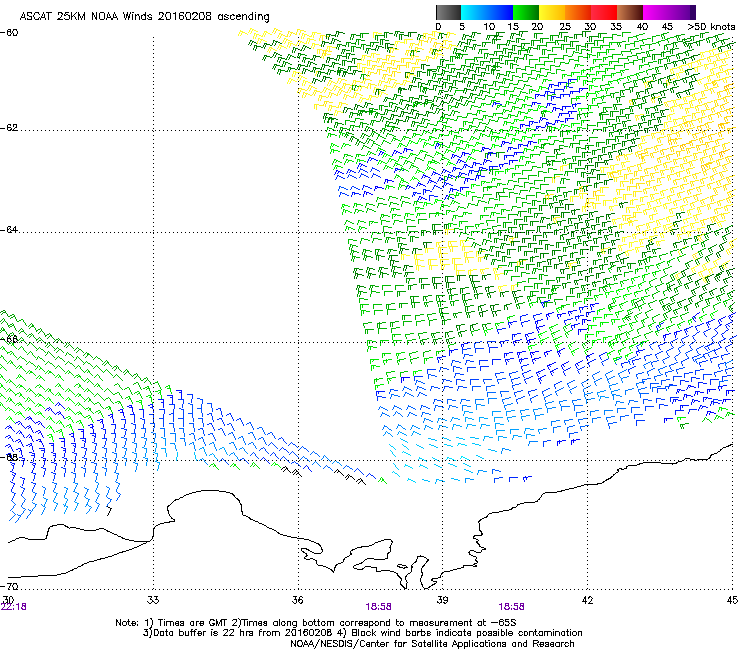Click the gray 0-5 knots legend swatch
740x650 pixels.
pos(448,12)
